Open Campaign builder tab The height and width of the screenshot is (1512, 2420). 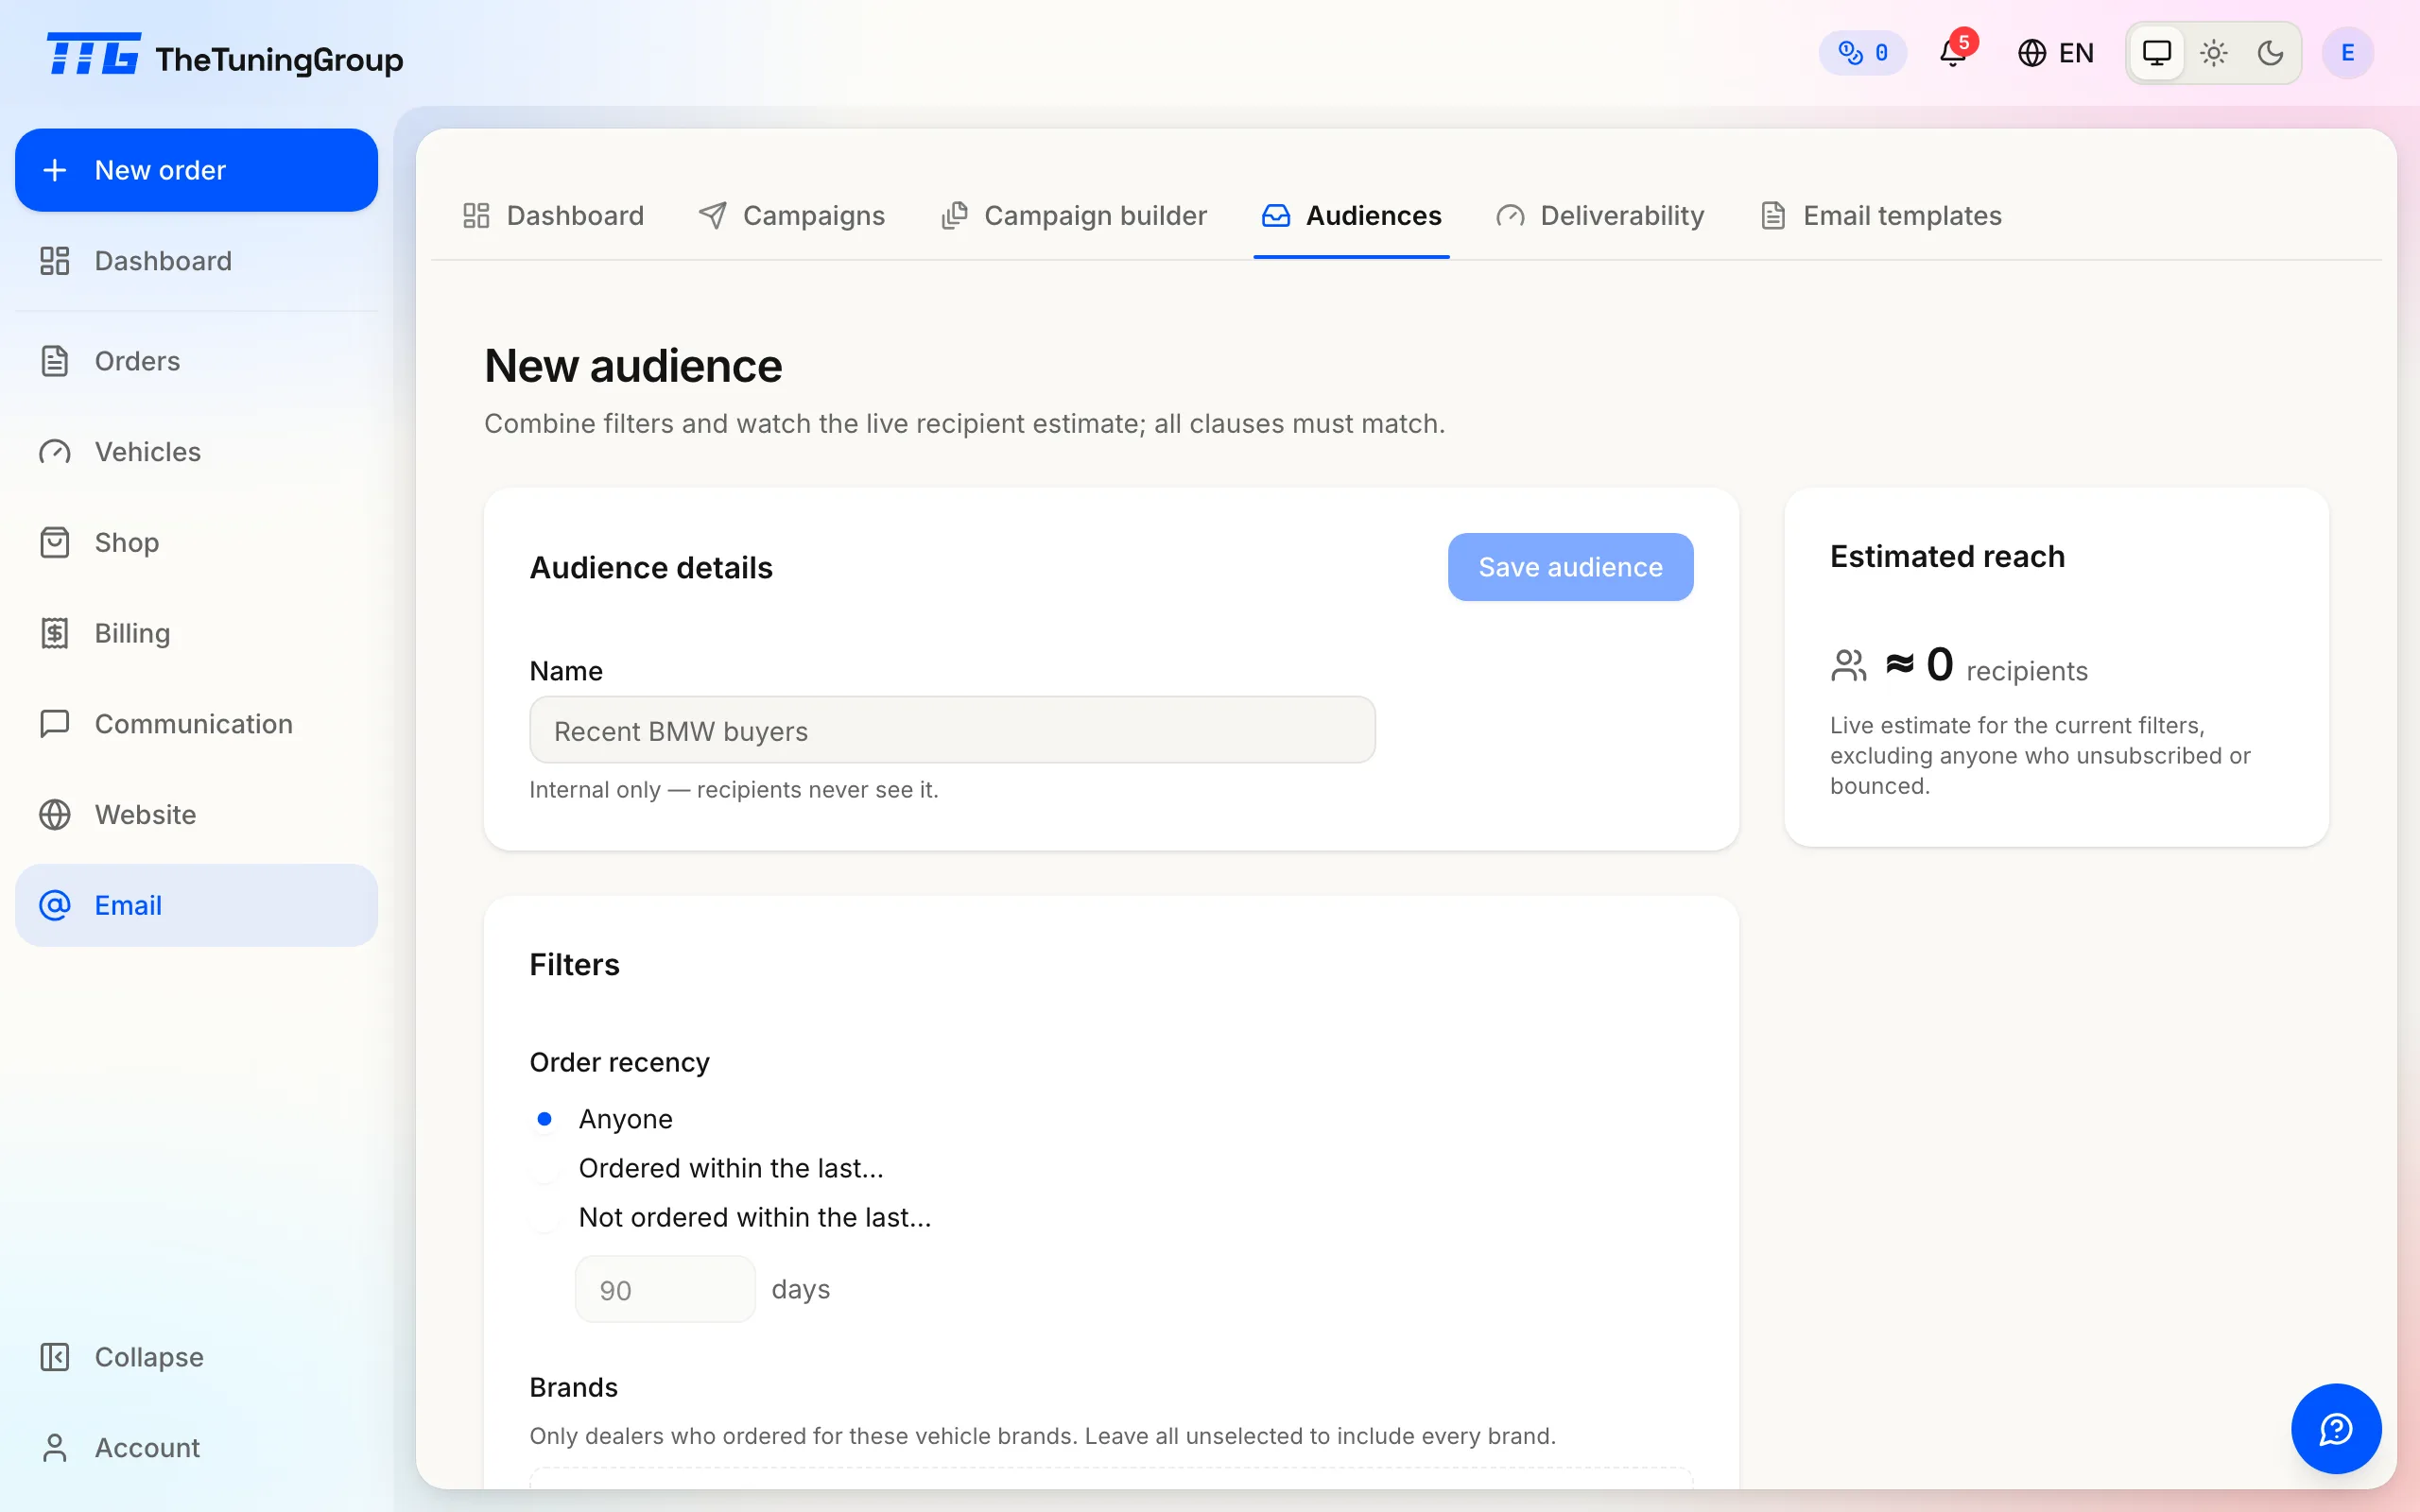coord(1074,216)
